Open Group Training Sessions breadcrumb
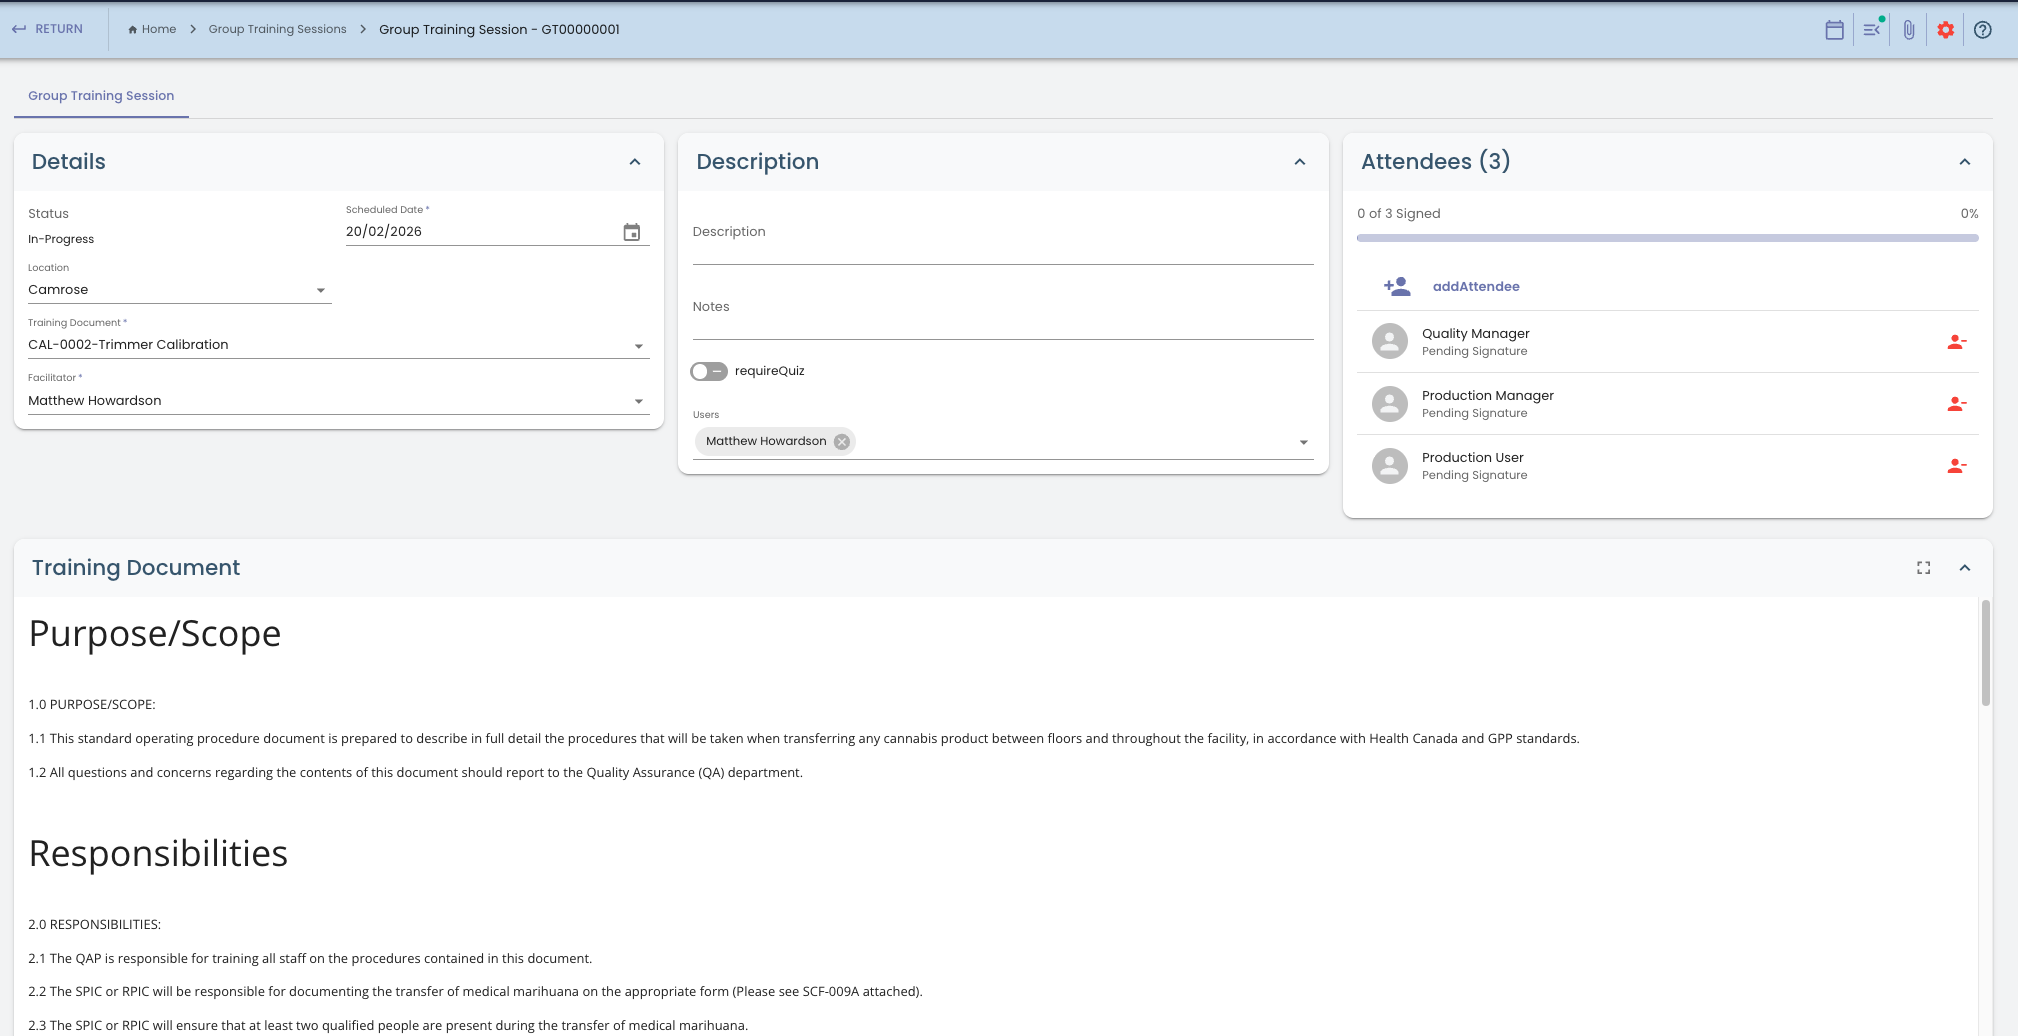The image size is (2018, 1036). [x=277, y=29]
